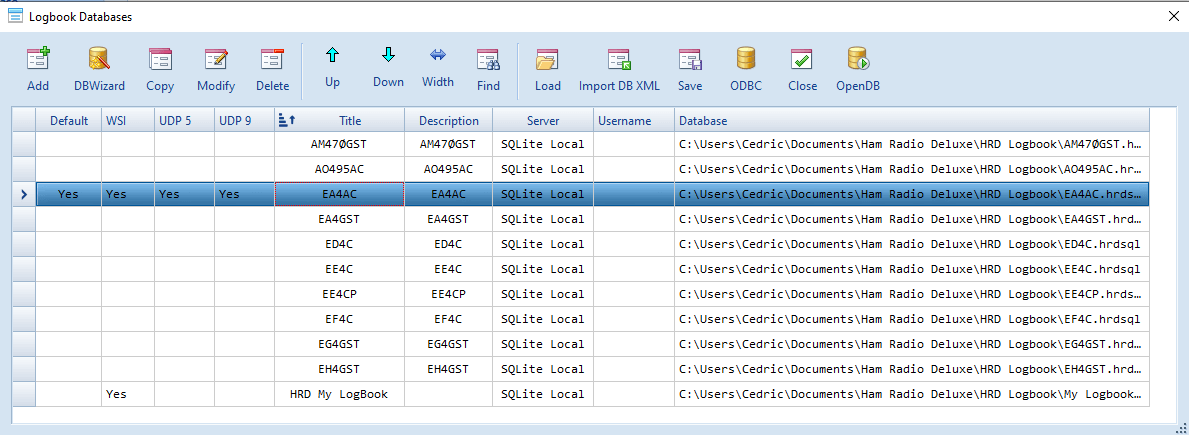Screen dimensions: 1189x435
Task: Move entry Down with the arrow icon
Action: (x=388, y=57)
